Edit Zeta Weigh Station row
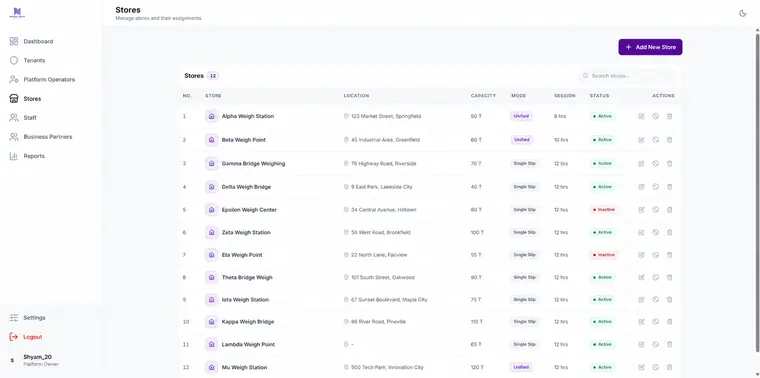This screenshot has height=378, width=760. 641,233
